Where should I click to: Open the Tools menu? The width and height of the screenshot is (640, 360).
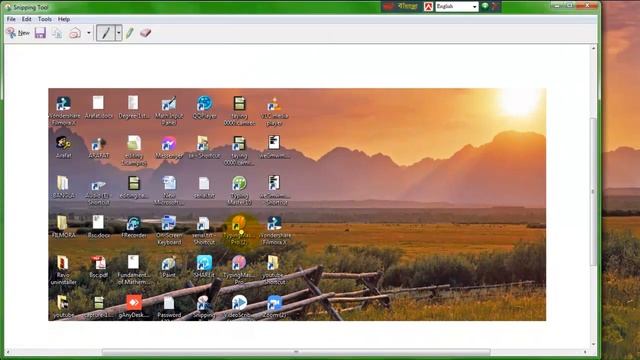(44, 19)
